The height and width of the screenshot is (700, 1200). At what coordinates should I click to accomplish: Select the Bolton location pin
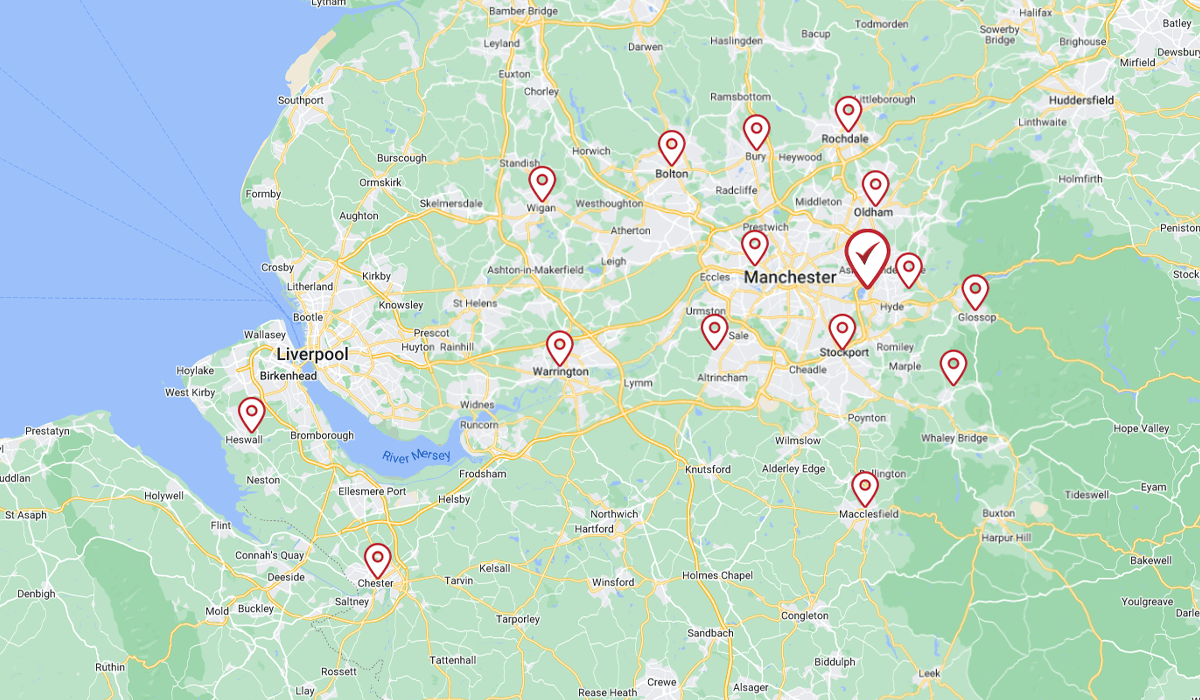[x=672, y=148]
